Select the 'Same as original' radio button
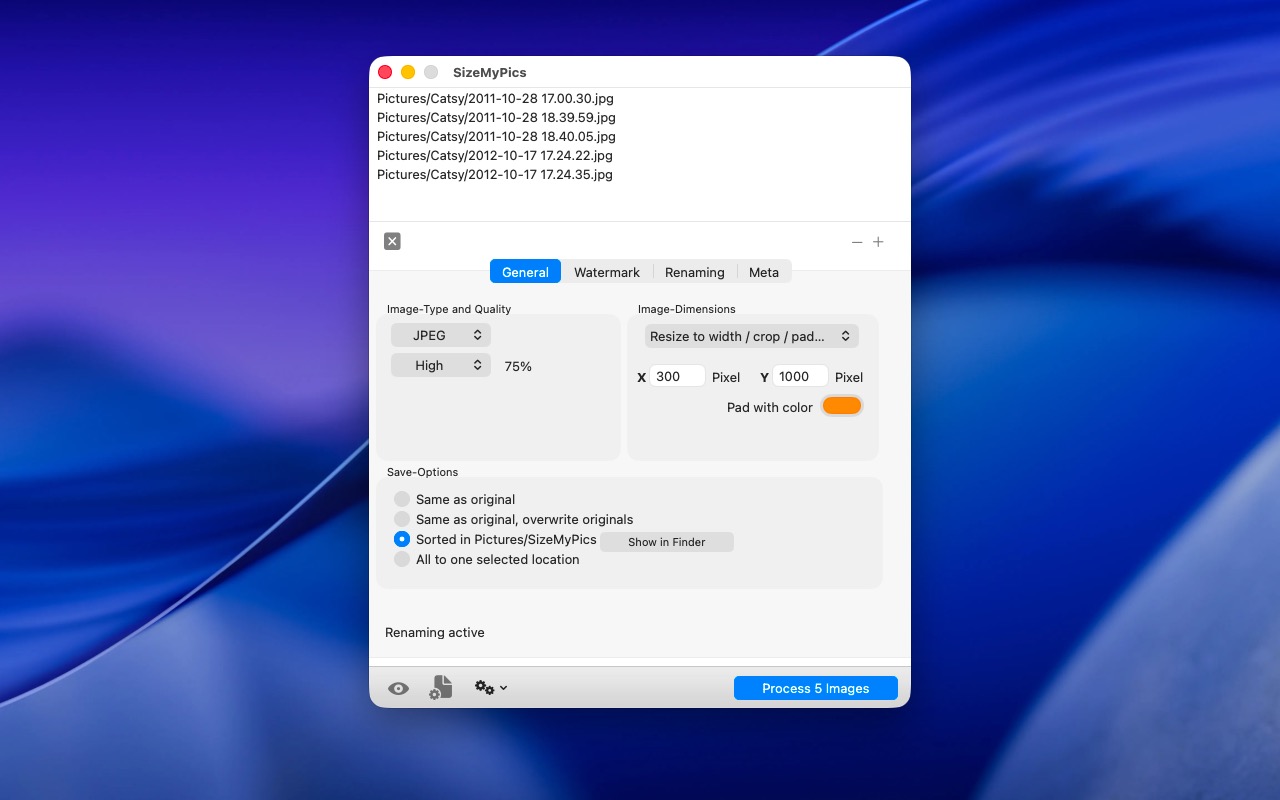 (402, 499)
